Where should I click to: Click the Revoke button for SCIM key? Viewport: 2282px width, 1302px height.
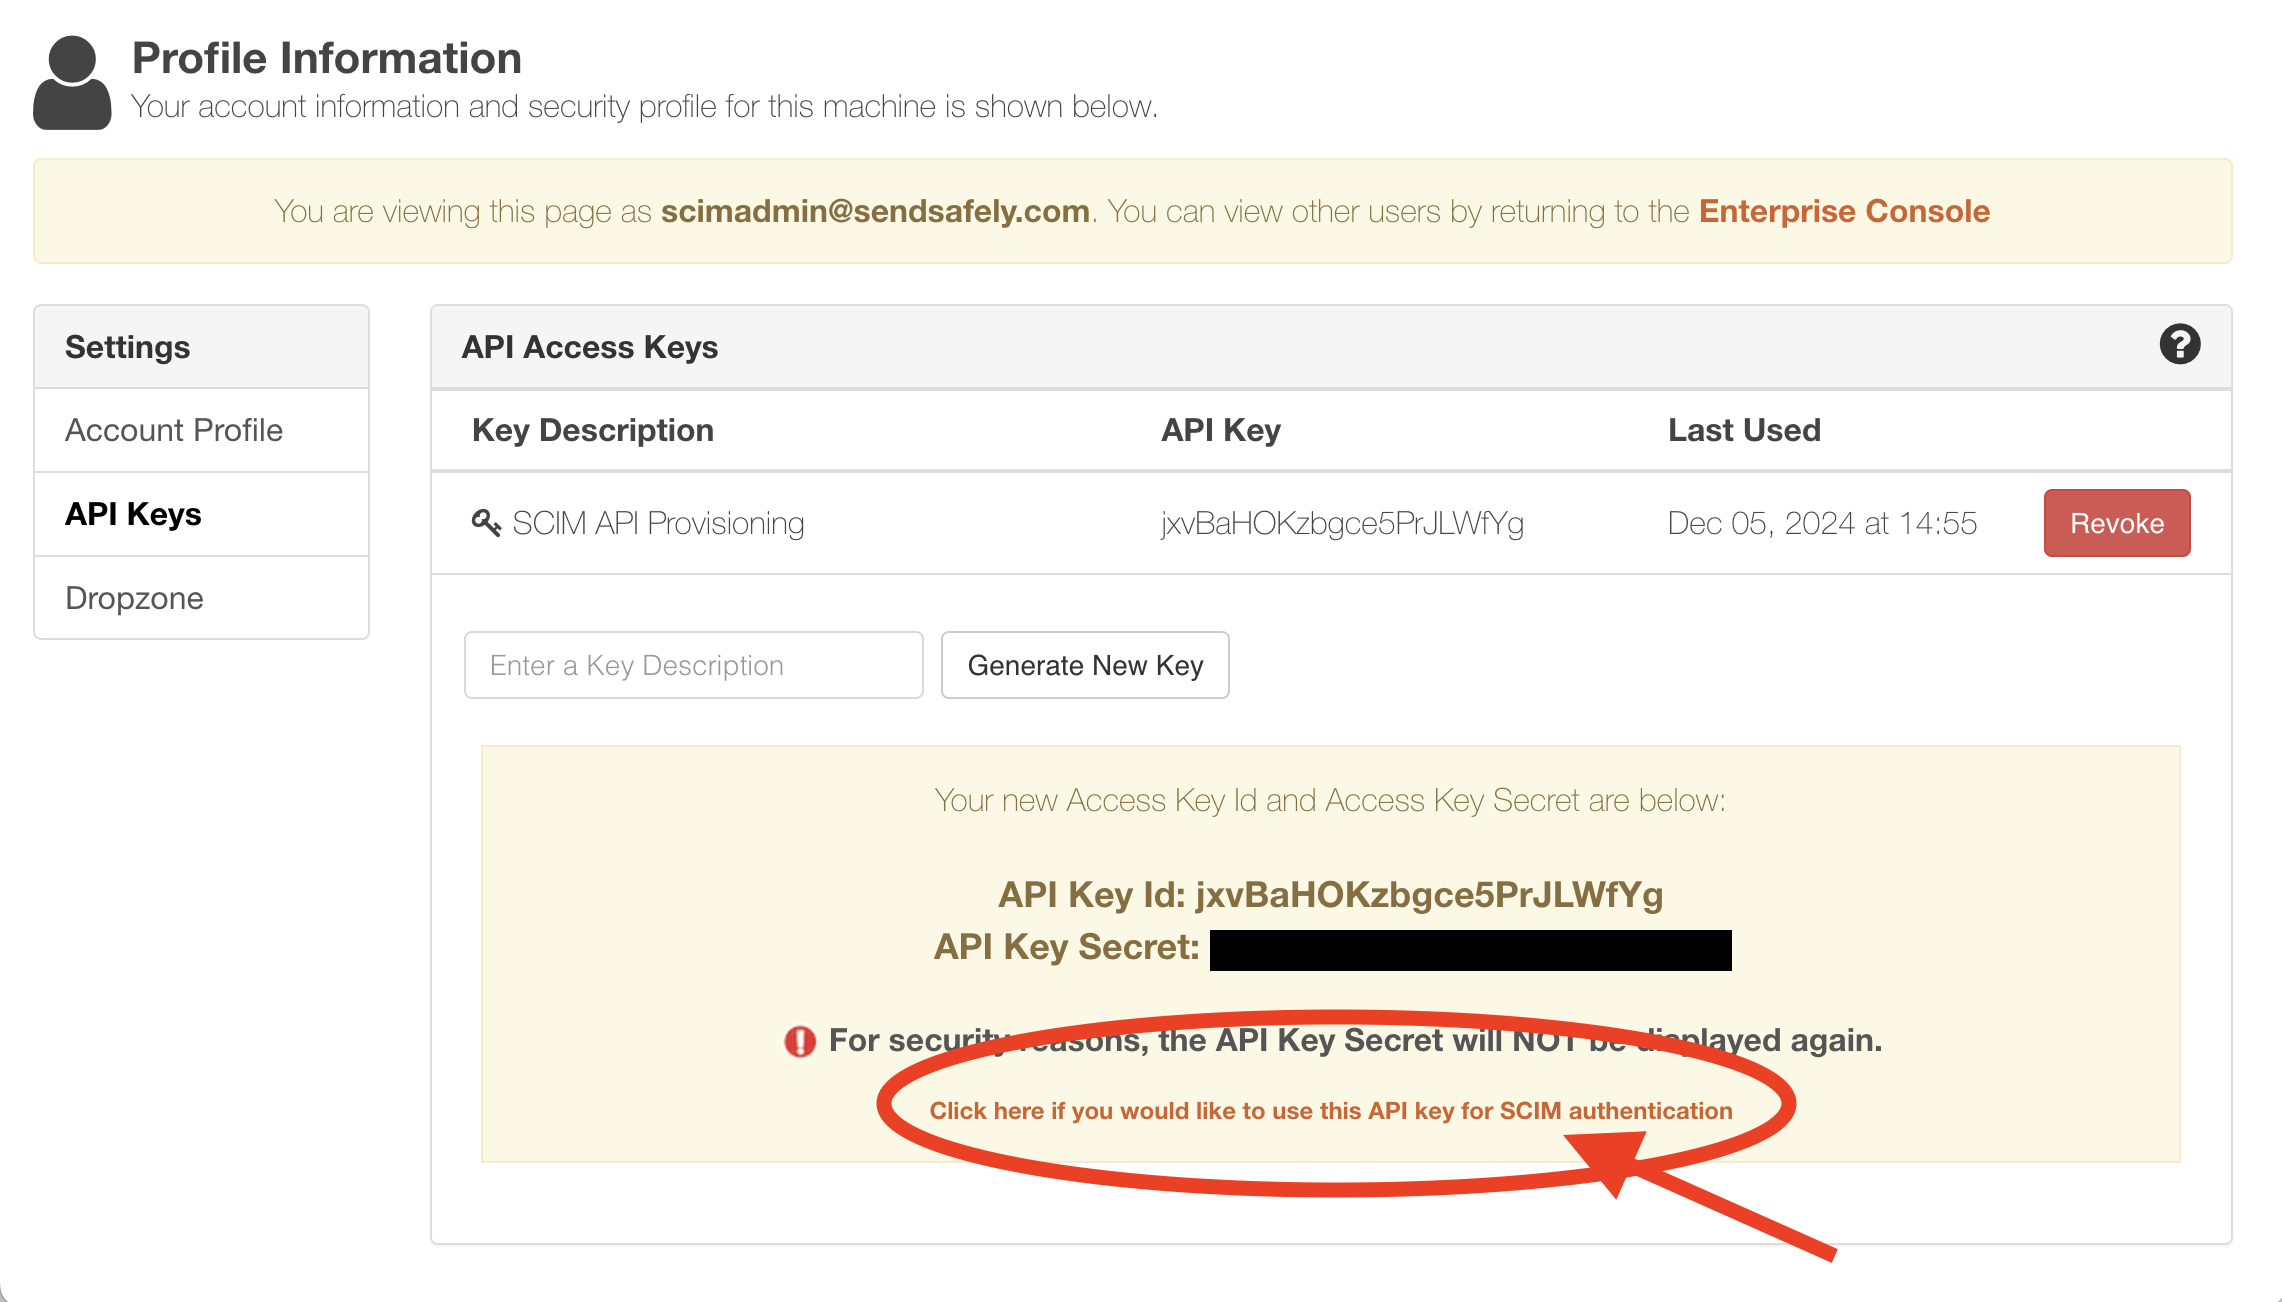(2117, 523)
